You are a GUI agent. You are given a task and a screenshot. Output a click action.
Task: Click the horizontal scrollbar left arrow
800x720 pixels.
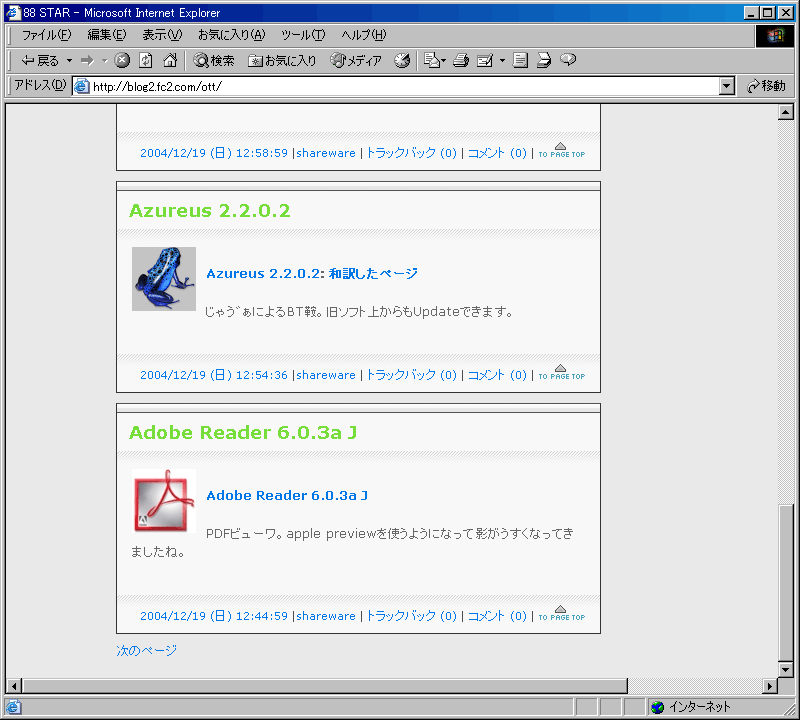(14, 686)
